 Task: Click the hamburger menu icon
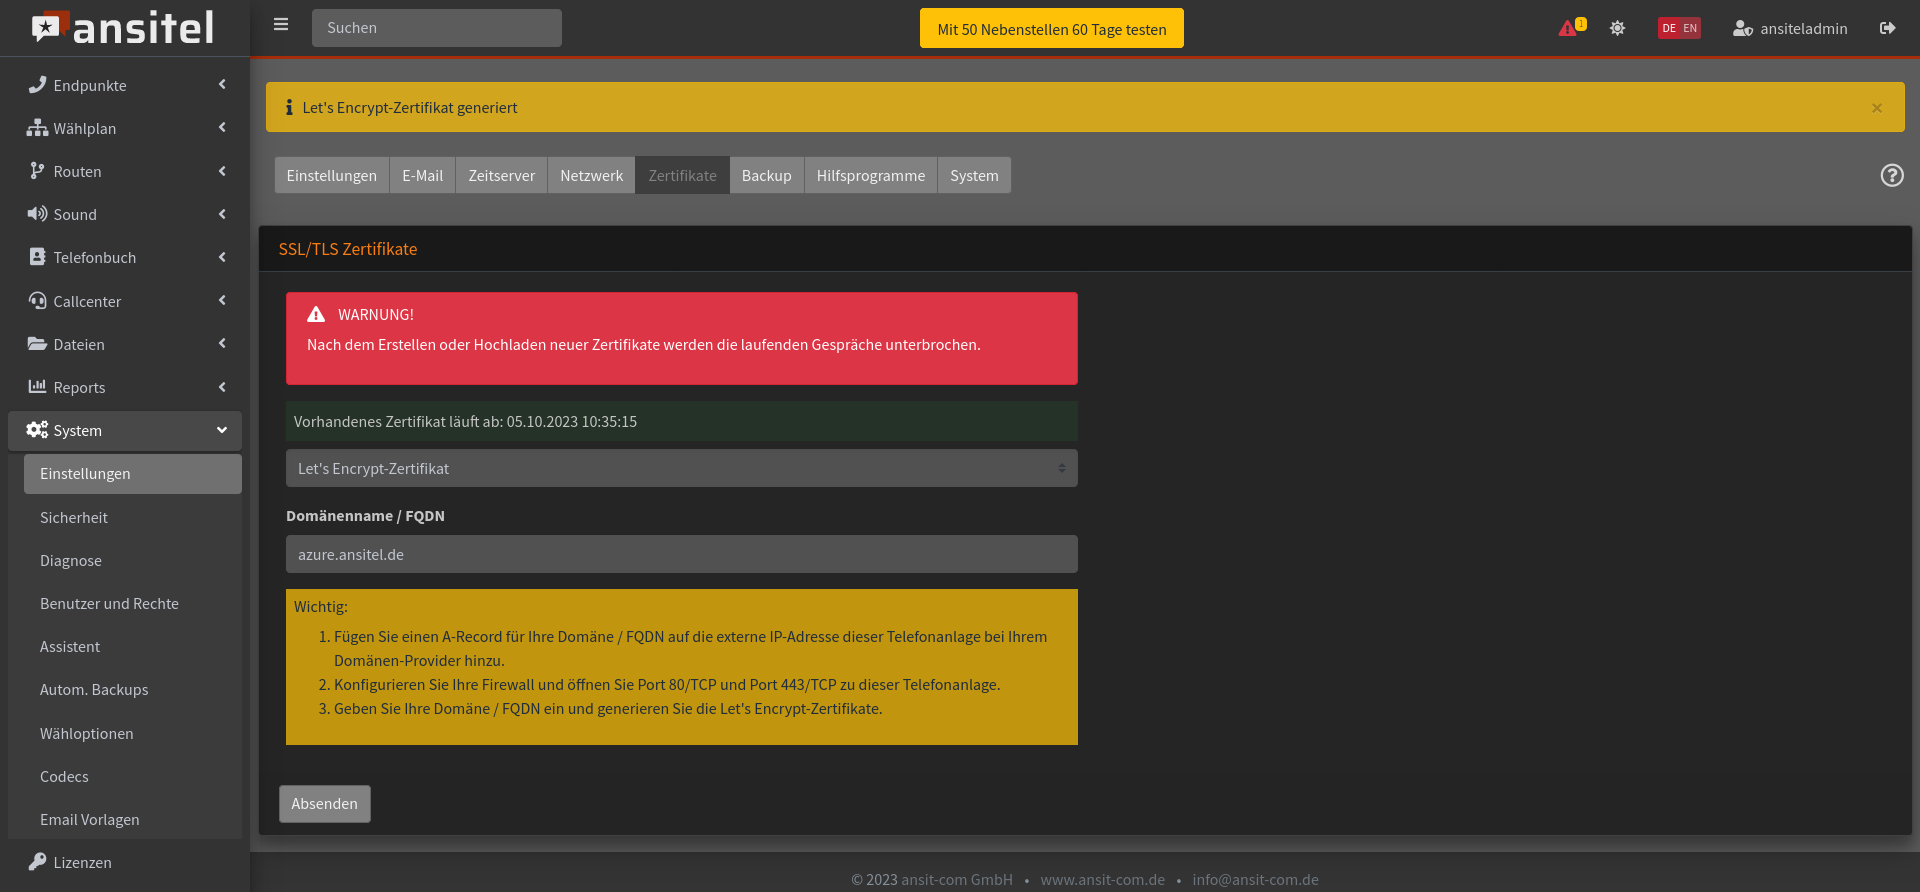tap(281, 25)
